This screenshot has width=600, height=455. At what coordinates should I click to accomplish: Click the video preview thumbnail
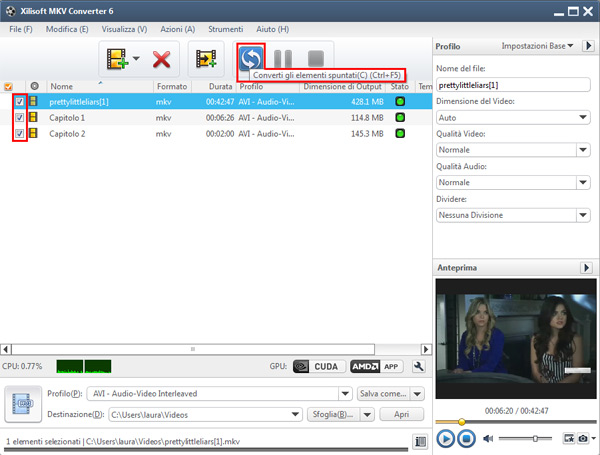pyautogui.click(x=516, y=339)
